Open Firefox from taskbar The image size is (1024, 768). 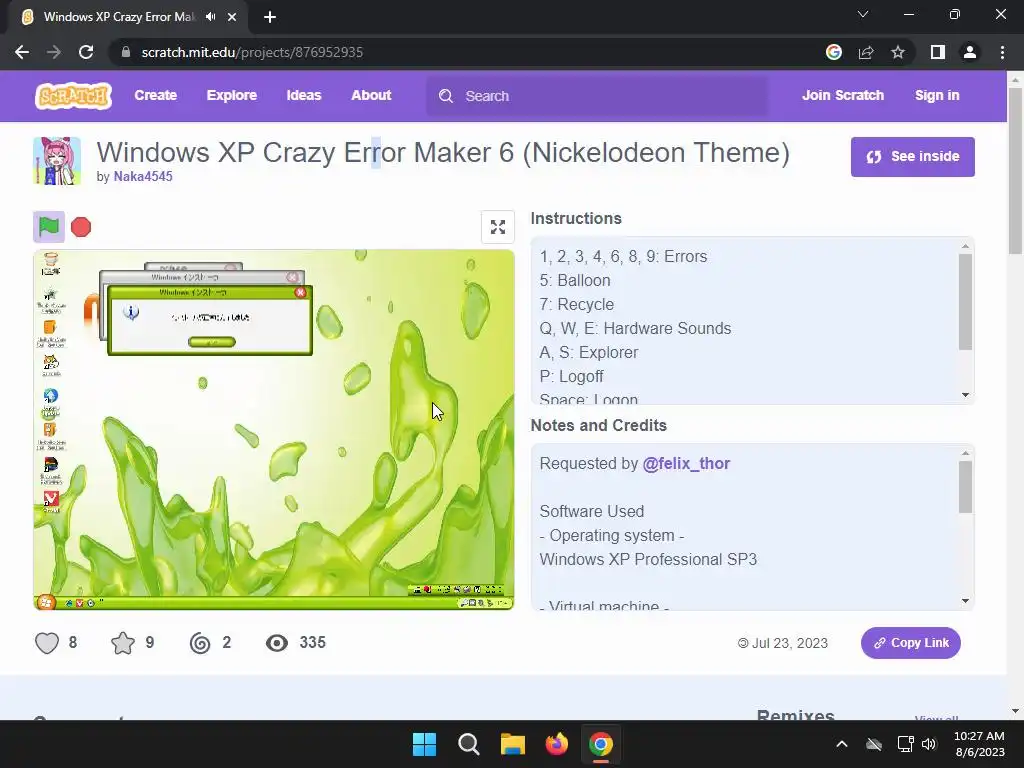[x=557, y=744]
